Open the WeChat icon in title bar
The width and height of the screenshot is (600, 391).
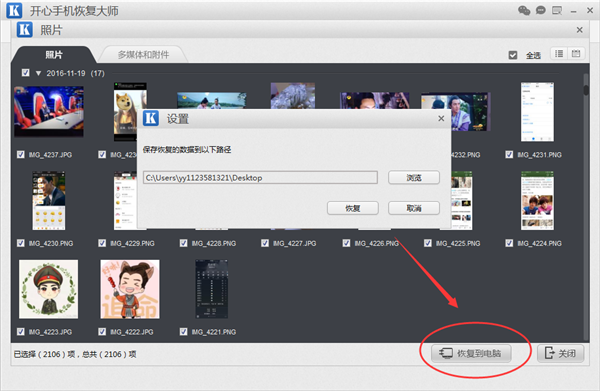click(x=524, y=10)
